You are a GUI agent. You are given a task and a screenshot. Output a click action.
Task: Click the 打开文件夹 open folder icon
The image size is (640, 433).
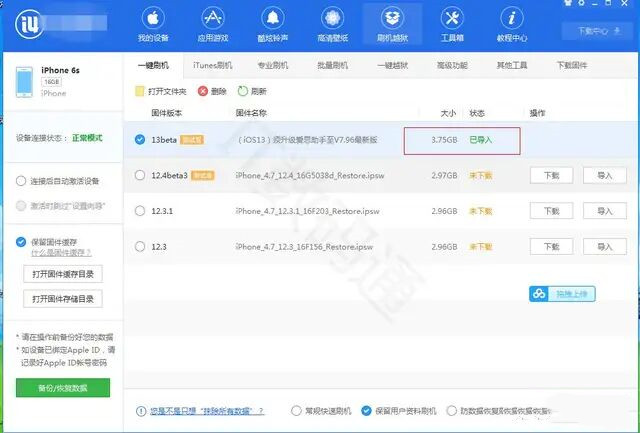click(140, 91)
